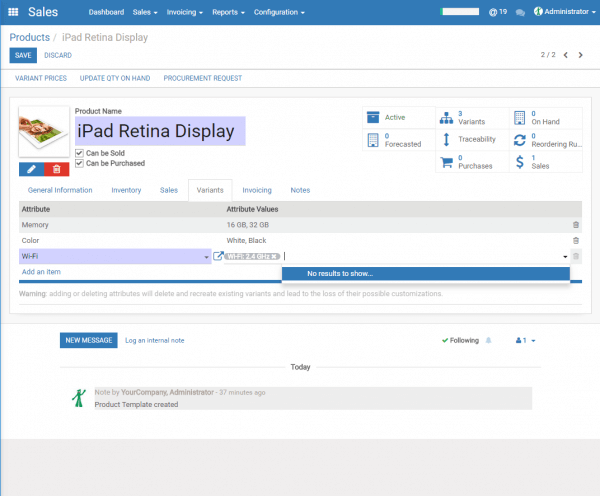Expand the Reports menu dropdown
This screenshot has width=600, height=496.
[x=228, y=12]
